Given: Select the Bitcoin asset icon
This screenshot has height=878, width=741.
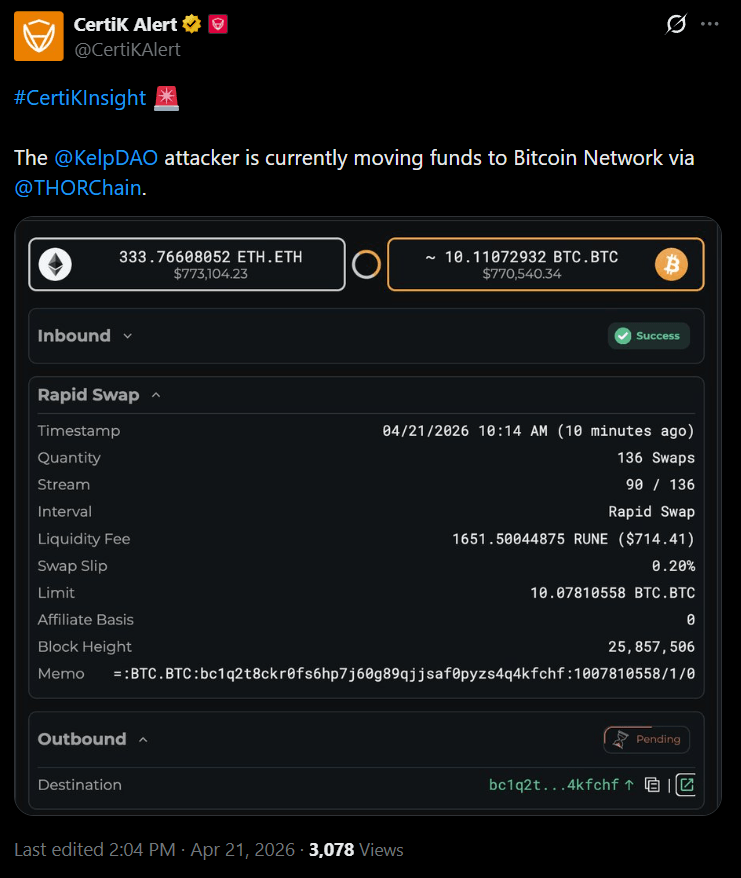Looking at the screenshot, I should [672, 264].
